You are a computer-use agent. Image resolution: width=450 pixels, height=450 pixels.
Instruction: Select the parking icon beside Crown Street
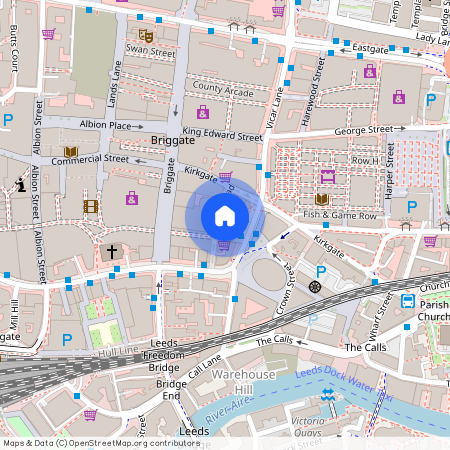pyautogui.click(x=321, y=272)
